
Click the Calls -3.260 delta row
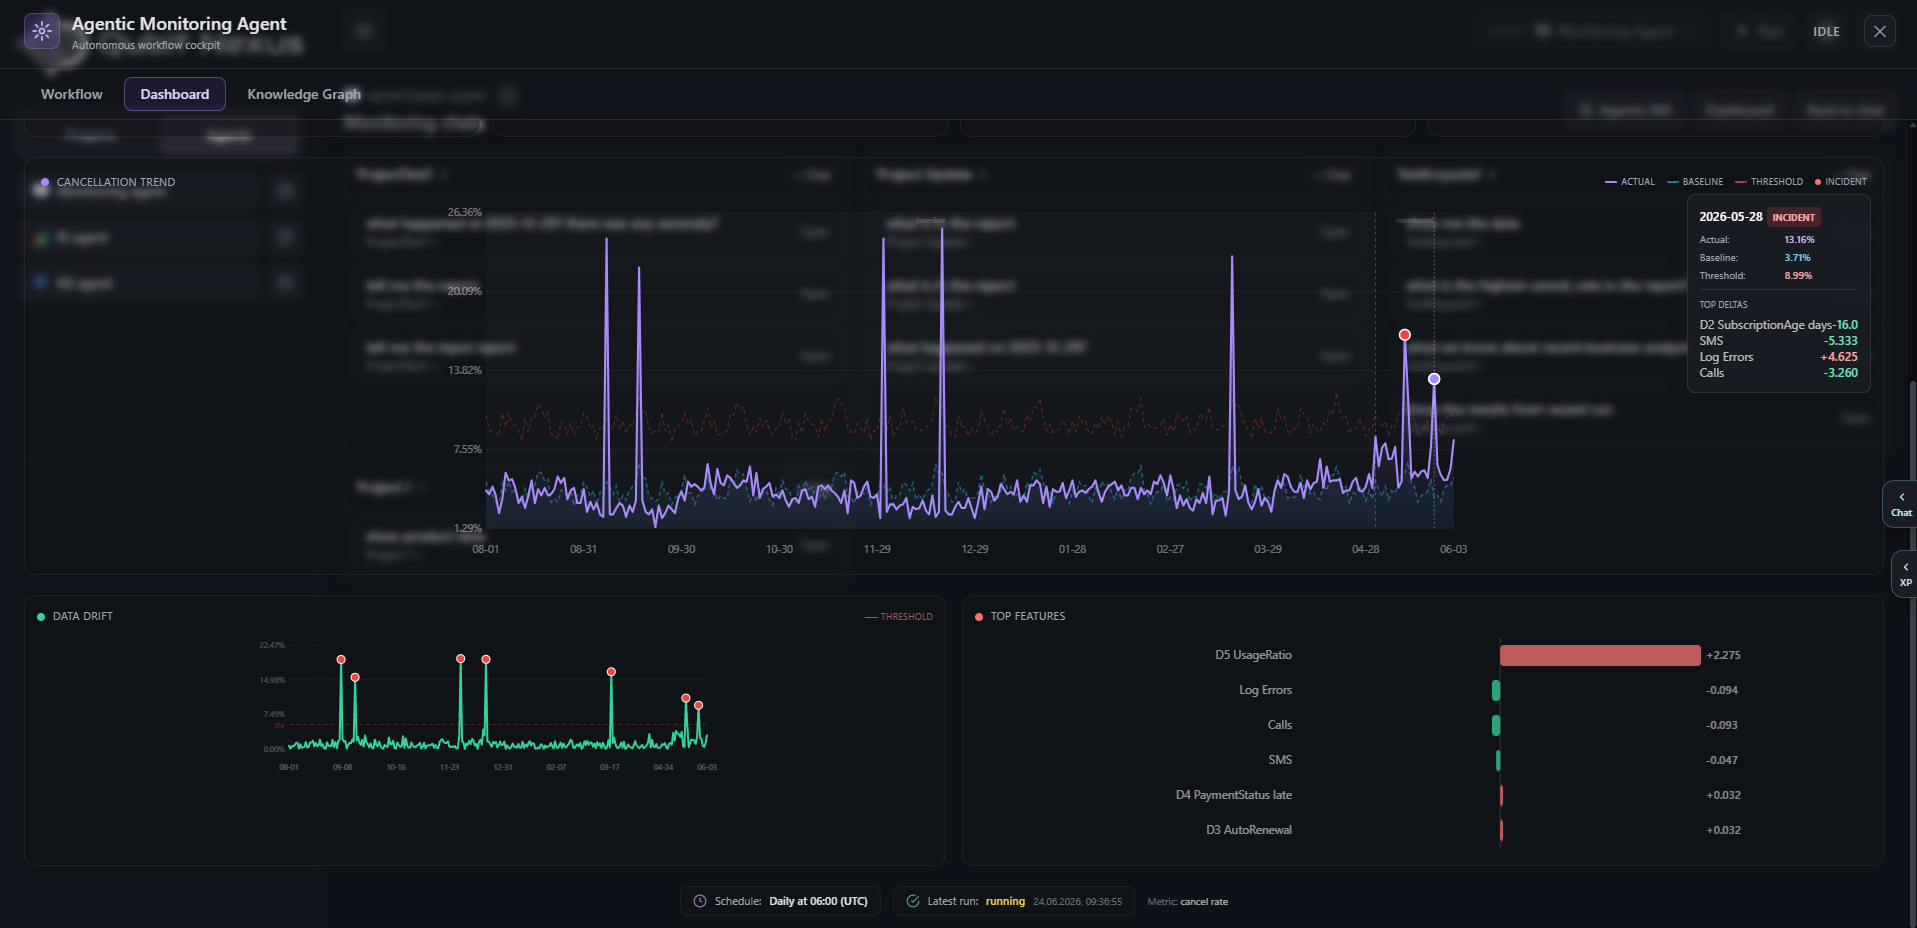click(1778, 373)
